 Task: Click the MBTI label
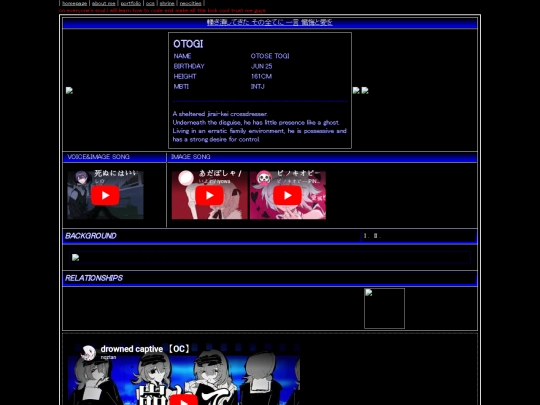[x=181, y=86]
